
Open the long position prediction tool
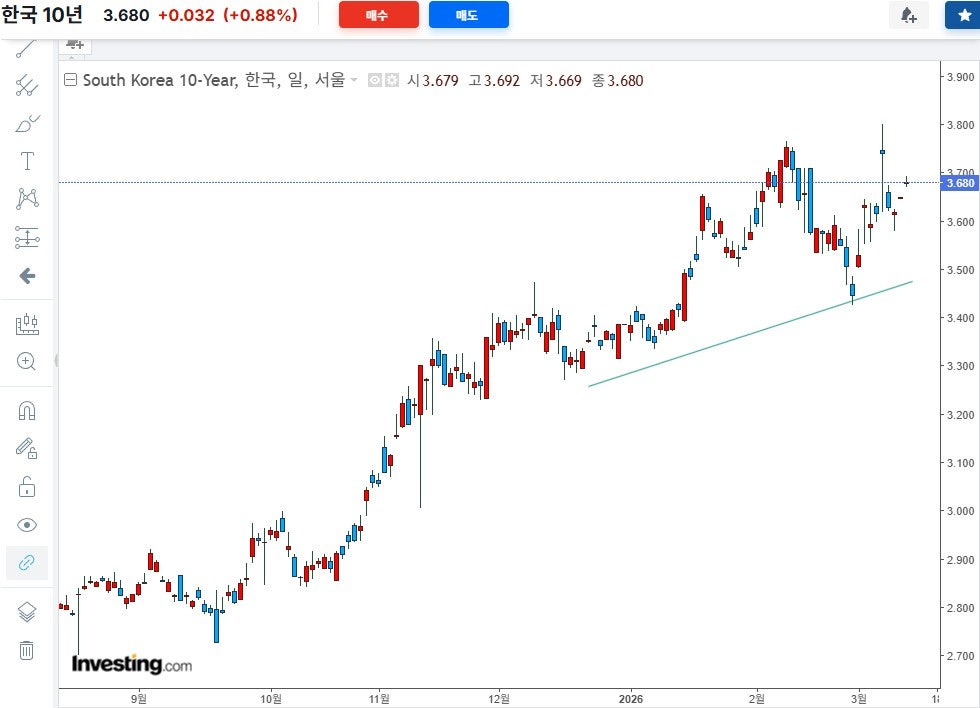click(27, 237)
